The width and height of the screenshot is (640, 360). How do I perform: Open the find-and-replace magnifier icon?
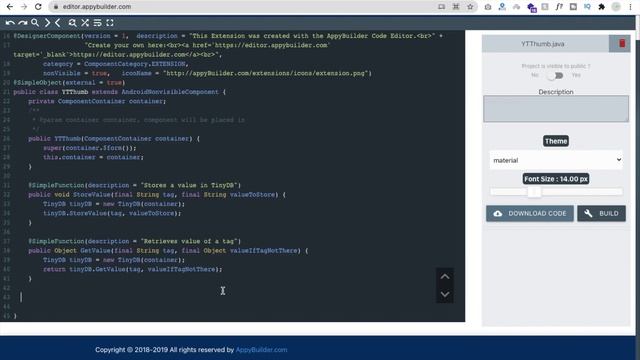(x=72, y=23)
